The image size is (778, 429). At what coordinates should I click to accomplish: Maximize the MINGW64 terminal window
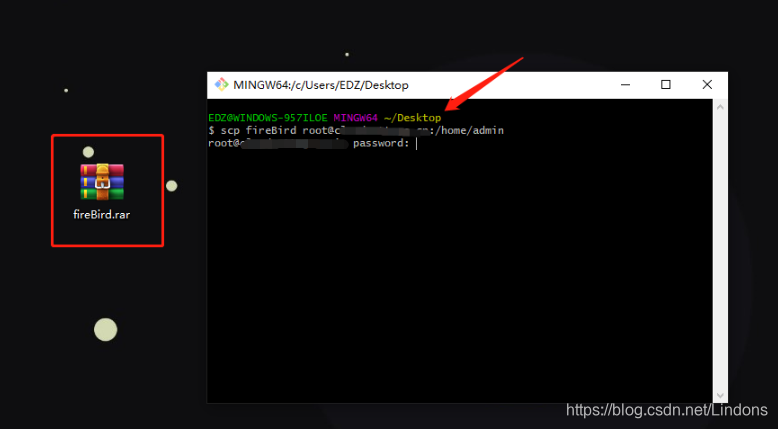(x=666, y=85)
